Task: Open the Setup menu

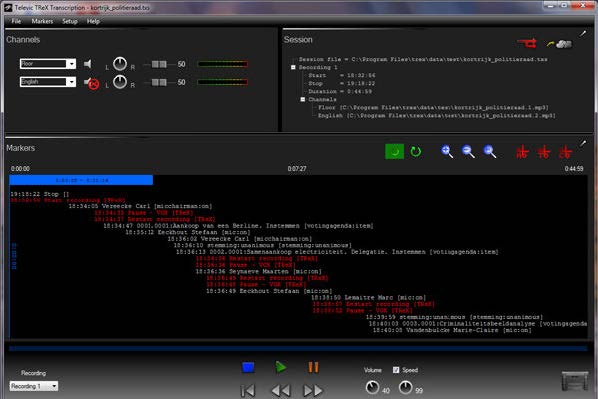Action: (x=70, y=21)
